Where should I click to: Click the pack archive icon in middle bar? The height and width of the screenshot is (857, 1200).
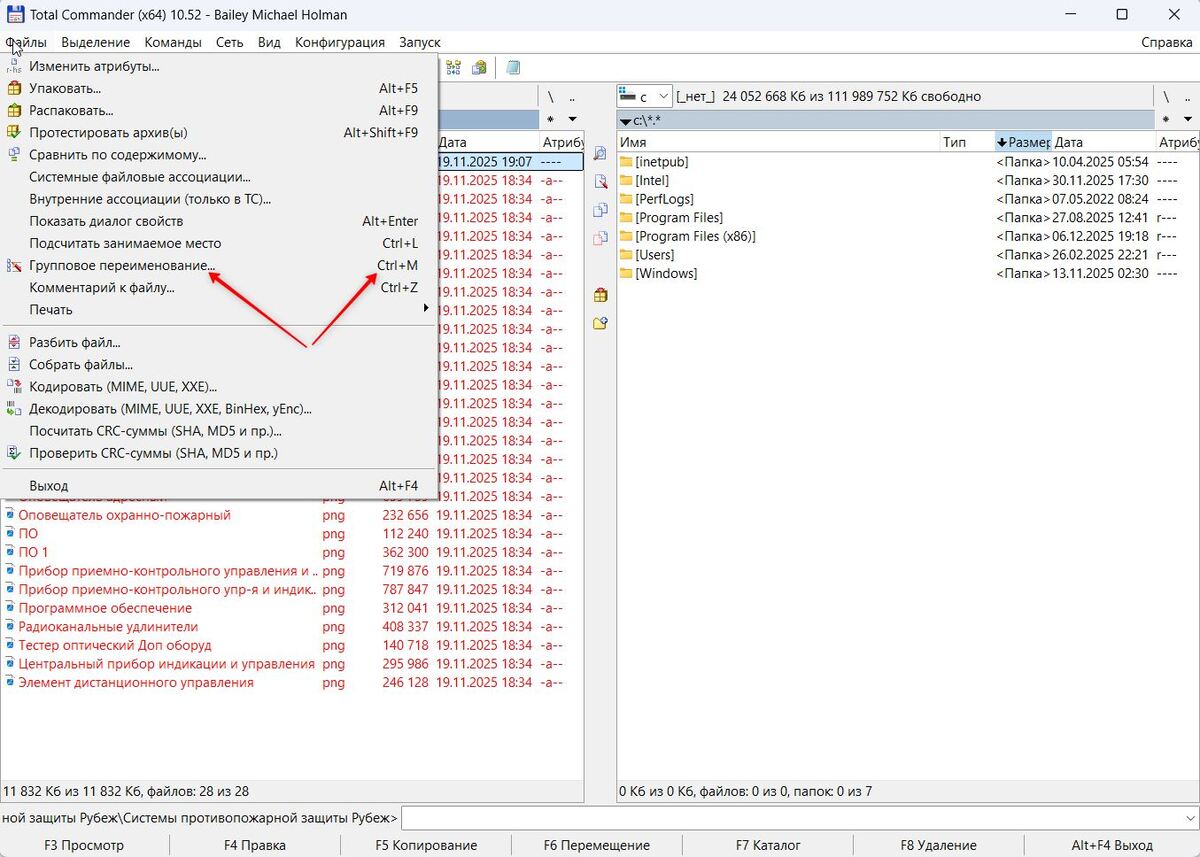point(600,295)
